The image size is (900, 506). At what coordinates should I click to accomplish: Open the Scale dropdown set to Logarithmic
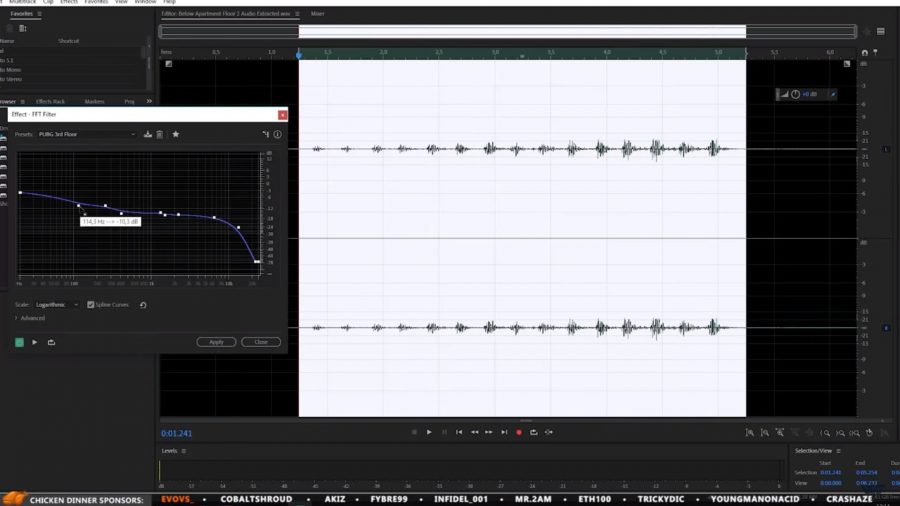pos(56,305)
